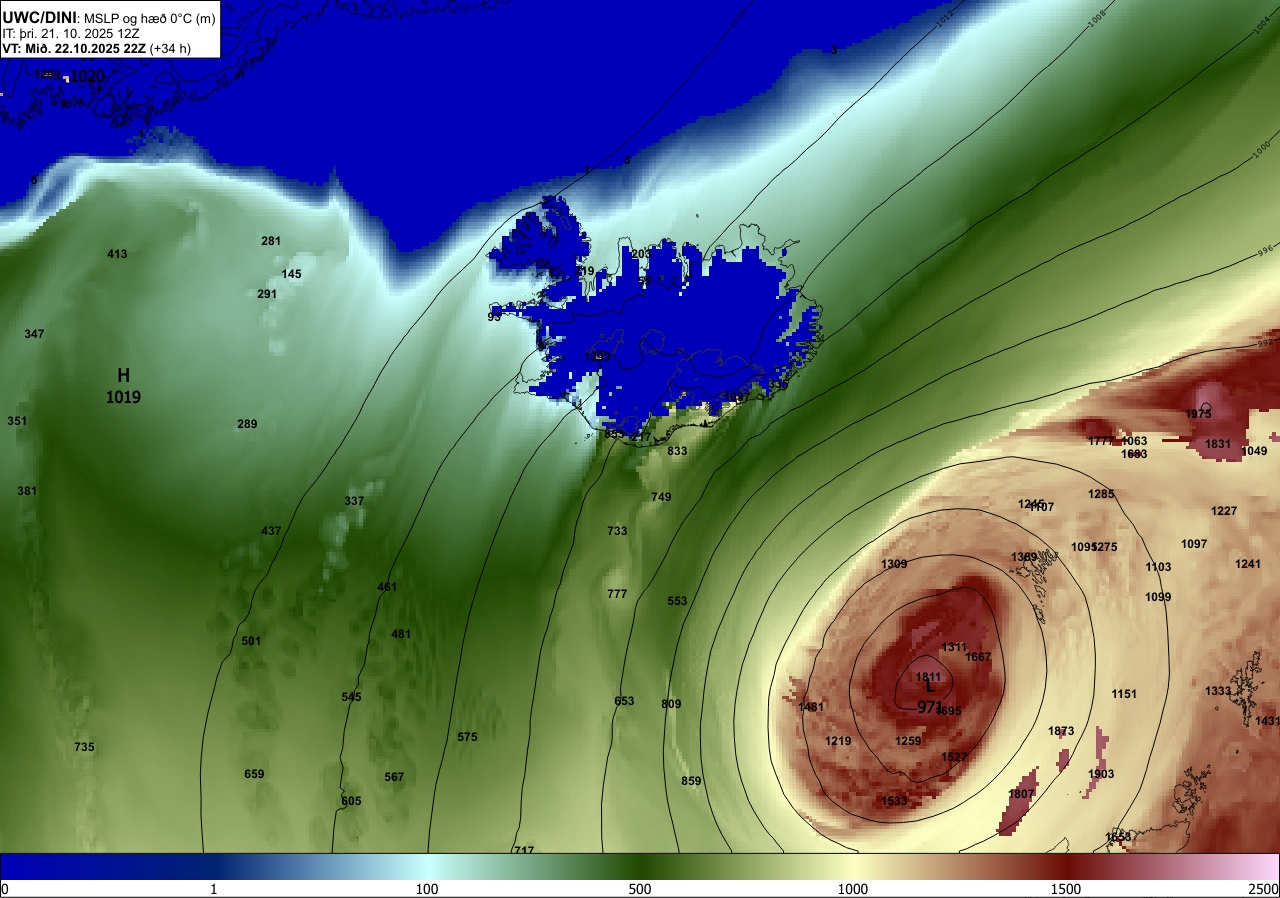
Task: Click the H high-pressure marker
Action: 124,375
